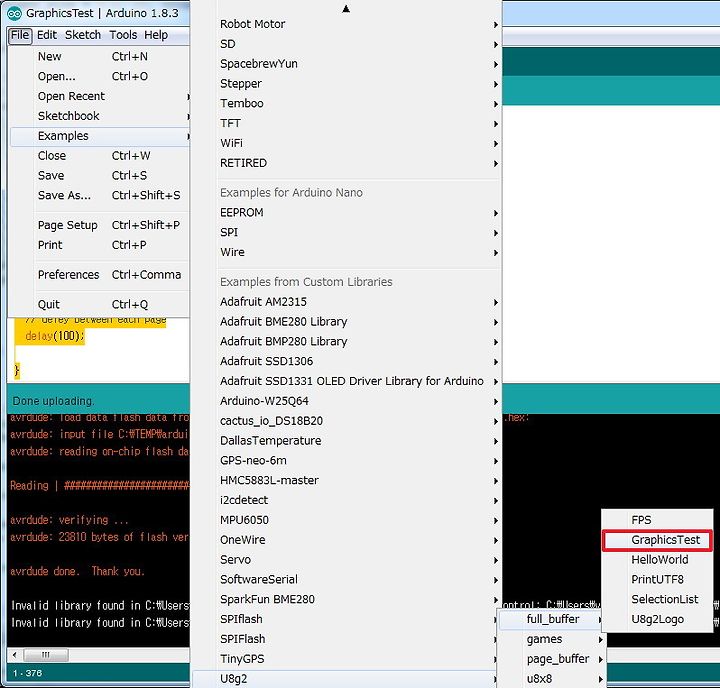Open Adafruit BMP280 Library examples
The image size is (720, 688).
point(347,341)
